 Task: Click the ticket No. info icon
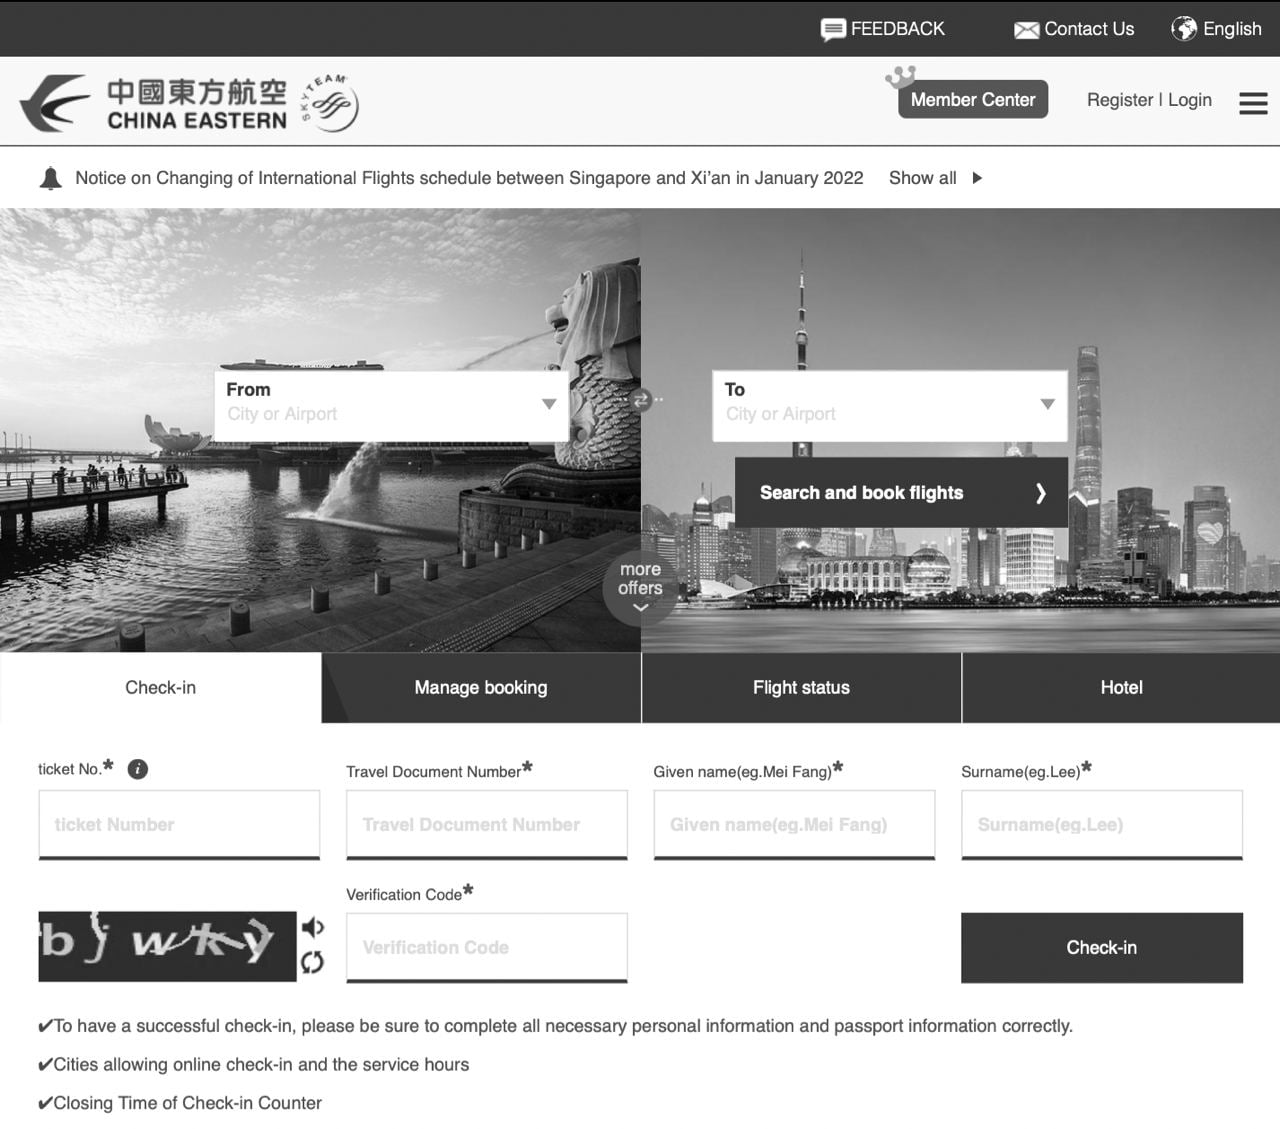(x=138, y=769)
